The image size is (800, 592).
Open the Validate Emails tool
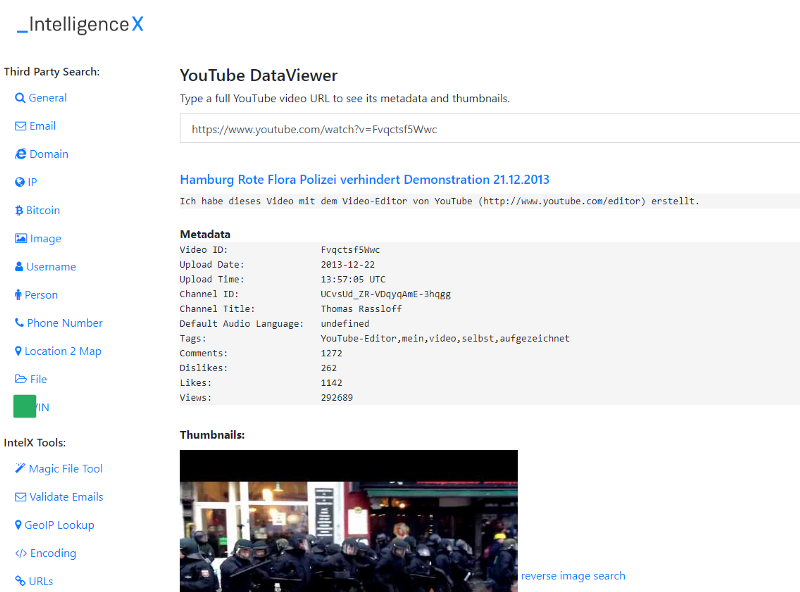click(66, 497)
